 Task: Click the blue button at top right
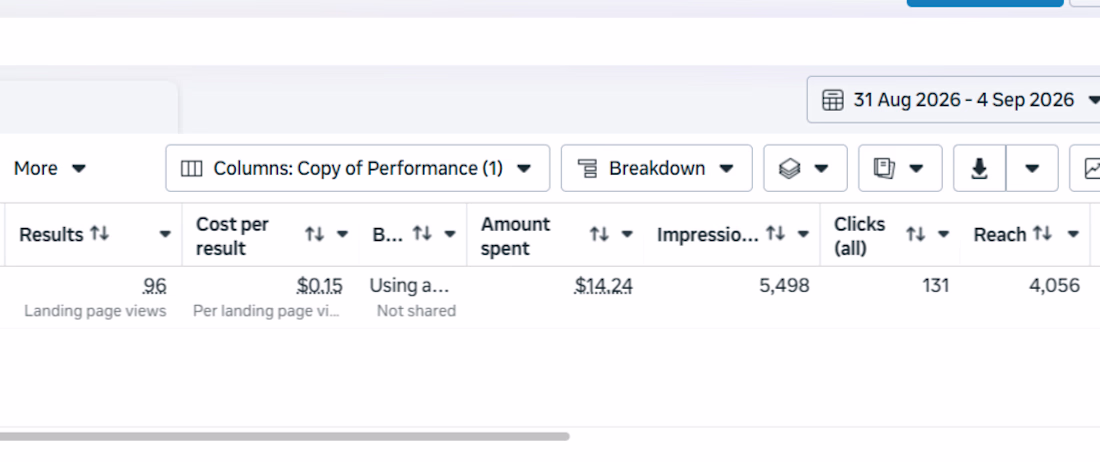pyautogui.click(x=985, y=4)
